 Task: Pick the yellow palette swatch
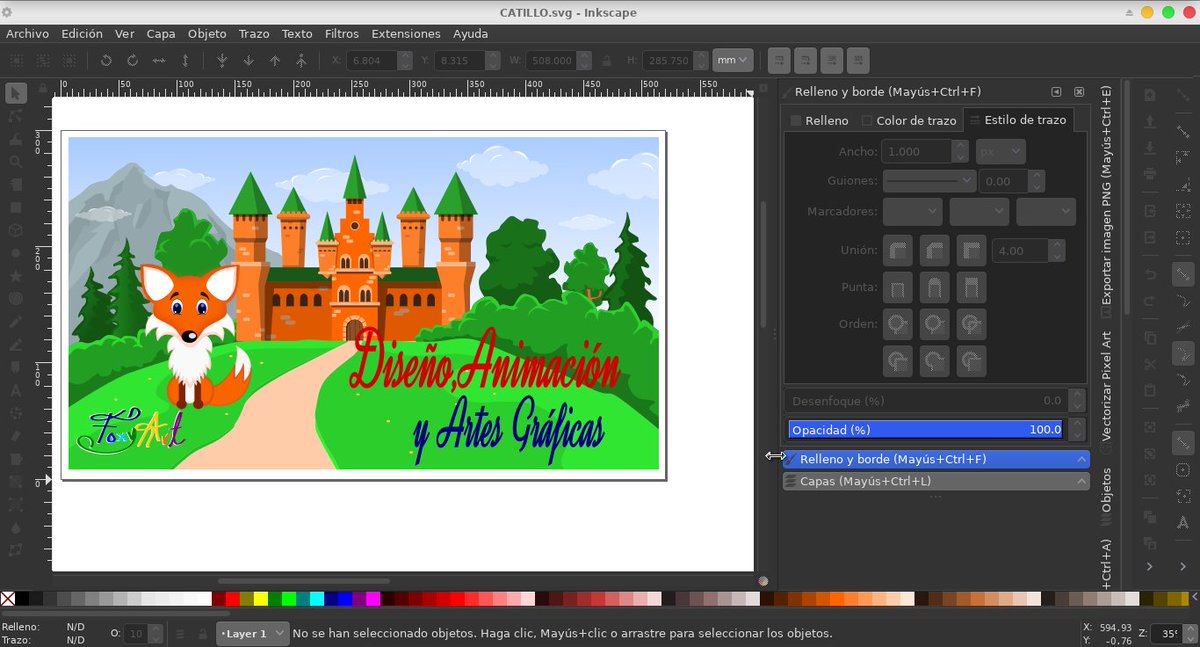click(x=261, y=599)
